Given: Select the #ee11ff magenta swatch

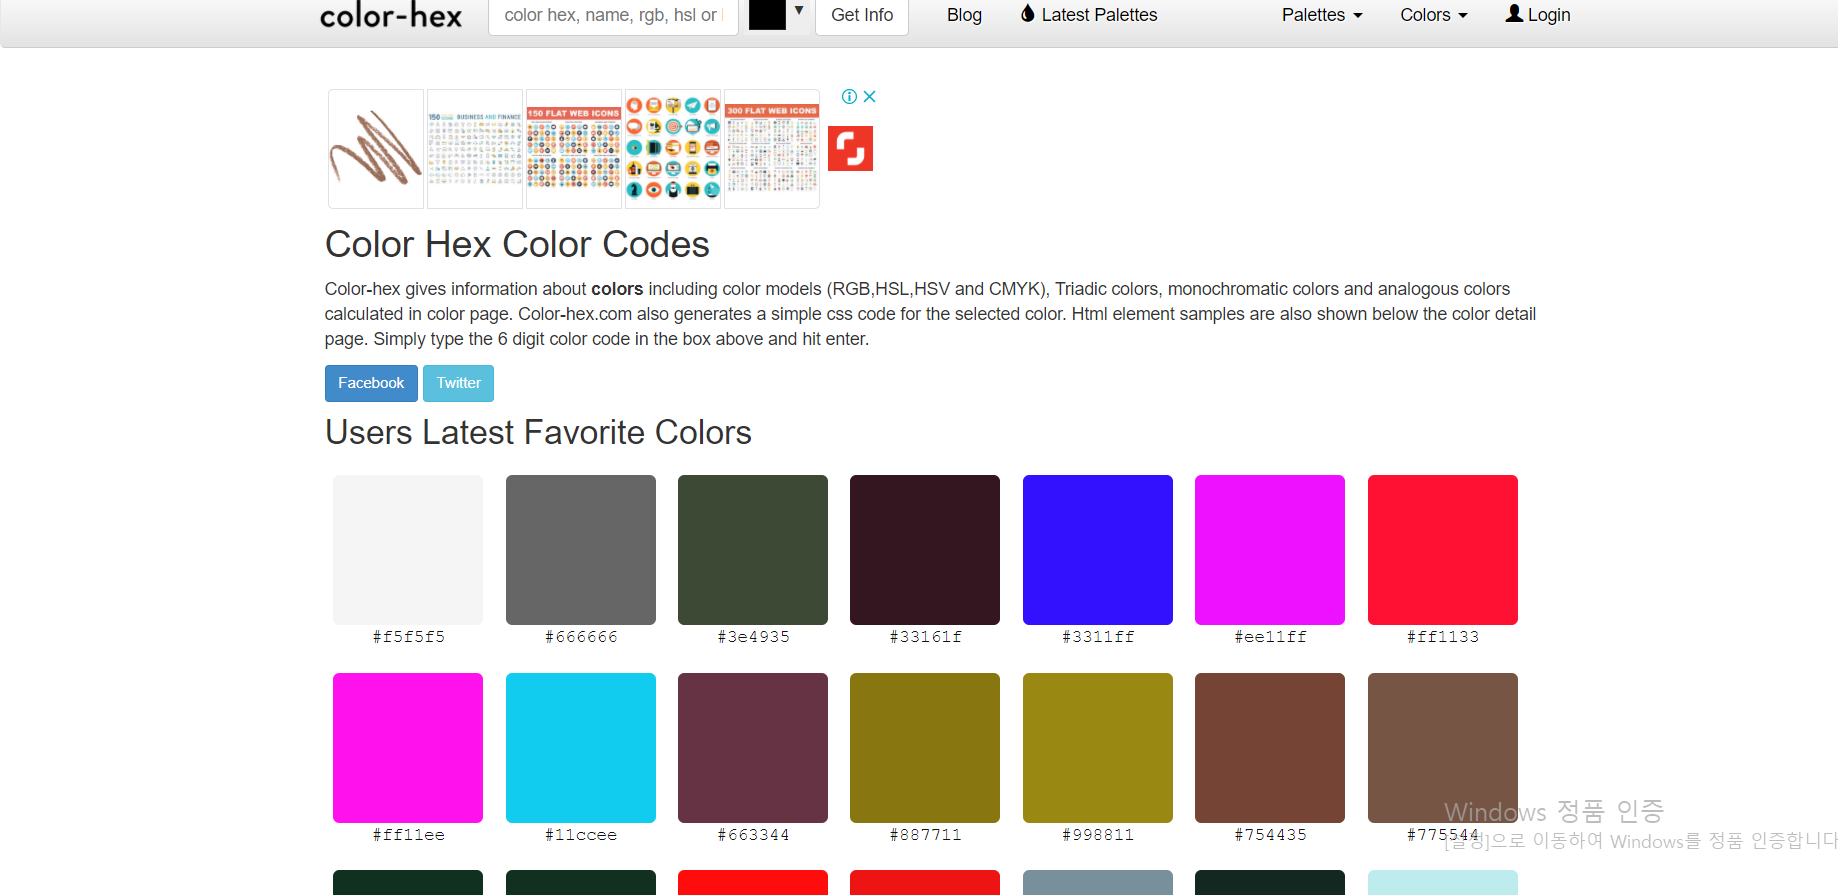Looking at the screenshot, I should 1270,550.
